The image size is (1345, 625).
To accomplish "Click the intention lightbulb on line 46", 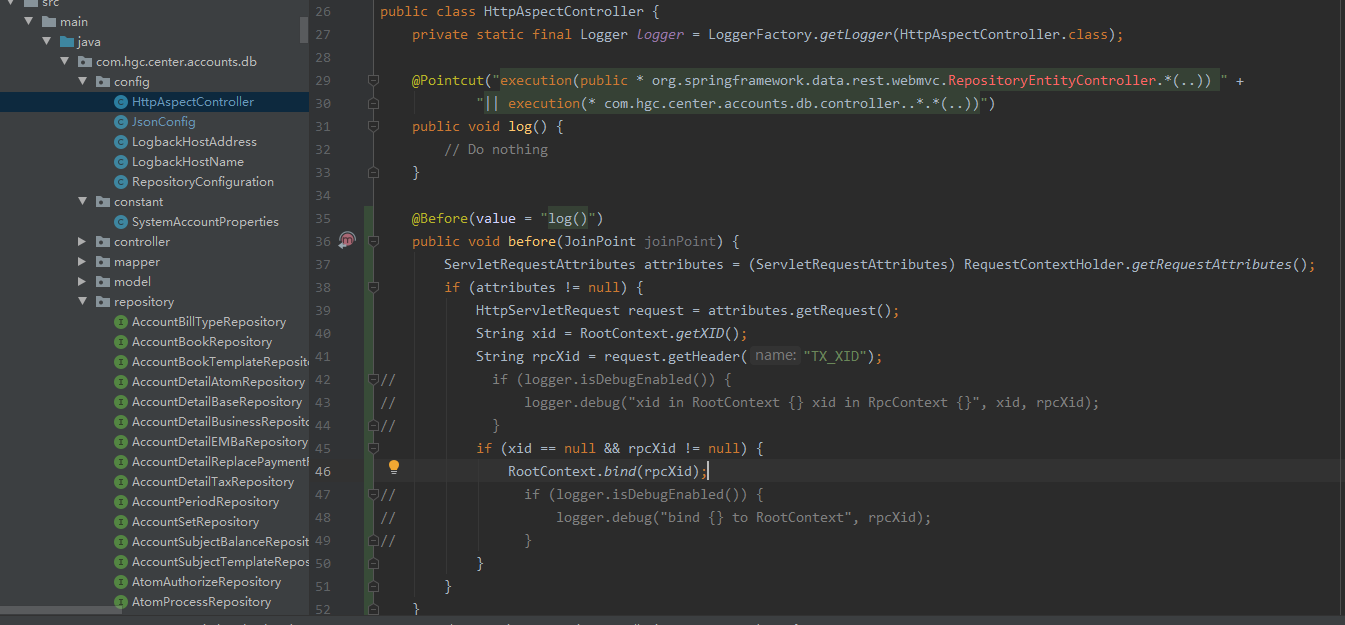I will tap(394, 467).
